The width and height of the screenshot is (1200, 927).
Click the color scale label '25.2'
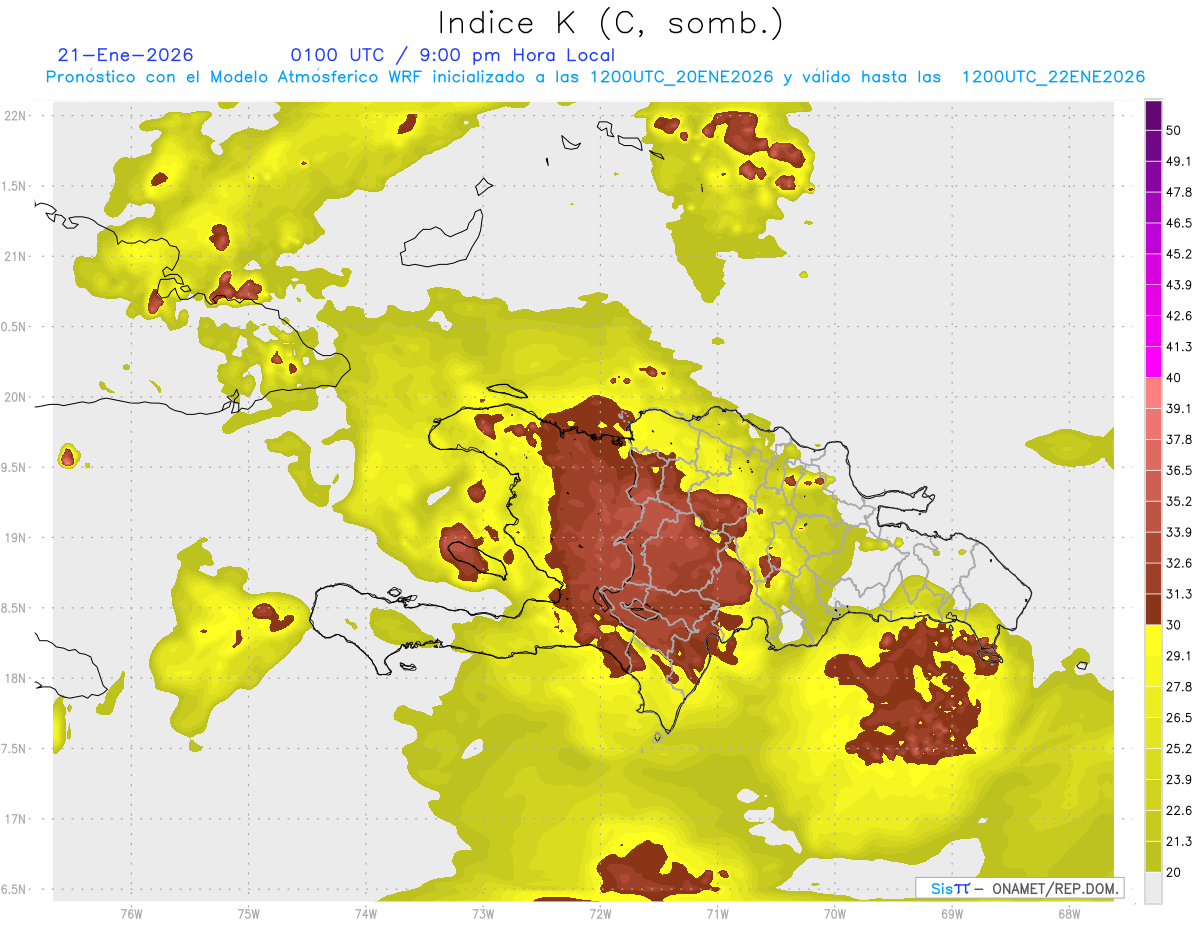1179,749
